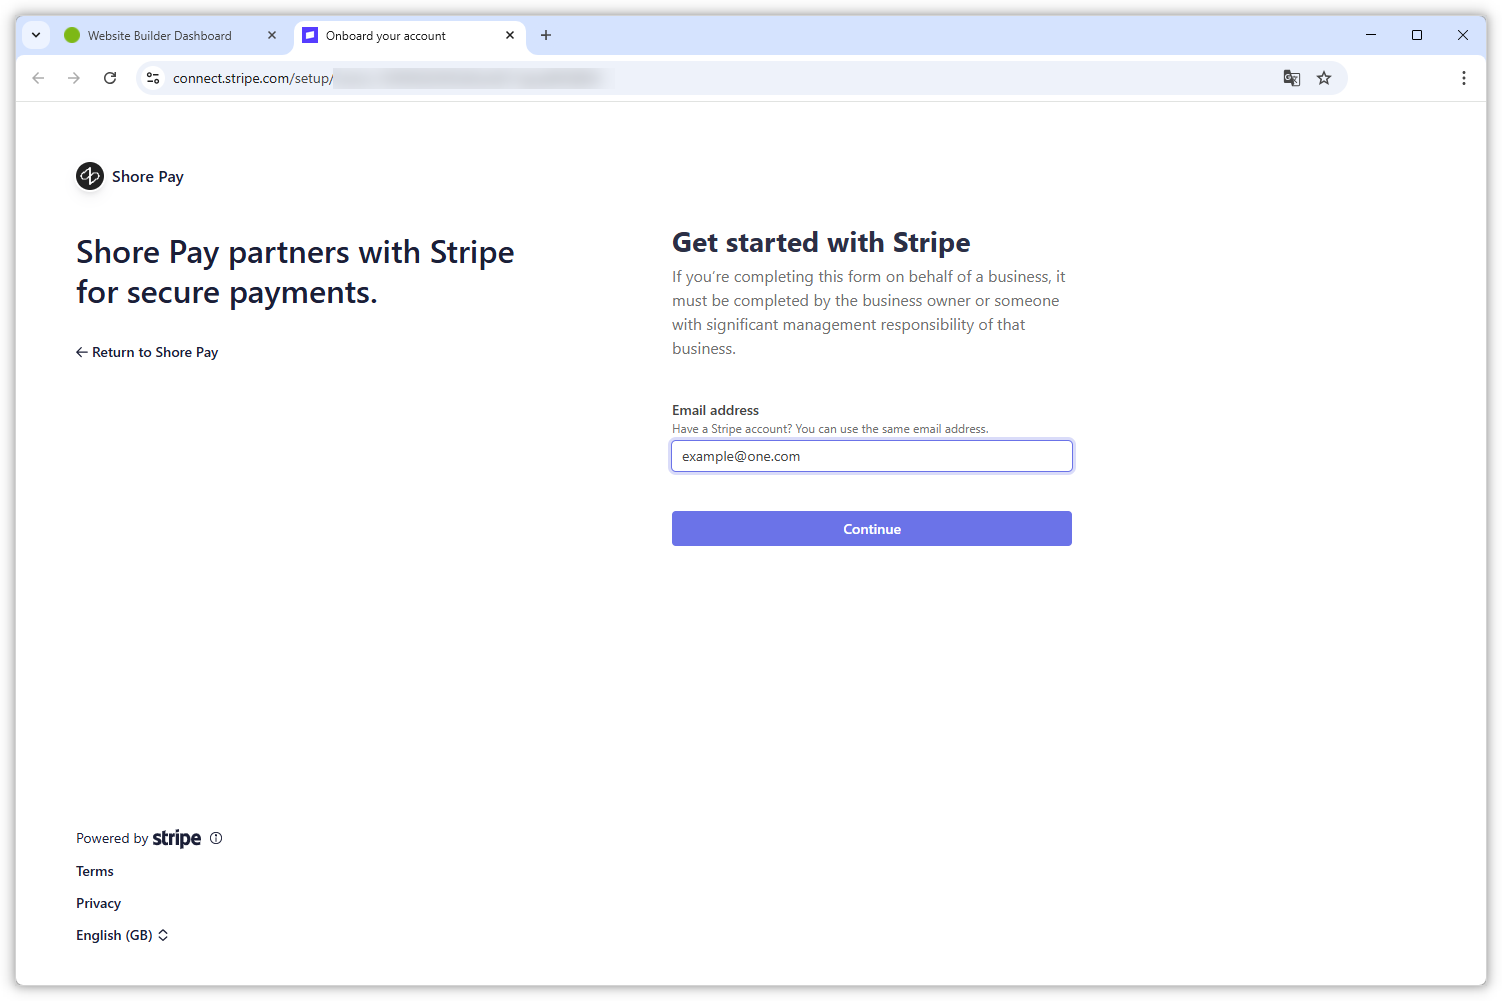Click the info icon beside Powered by Stripe
The image size is (1502, 1001).
(x=216, y=838)
